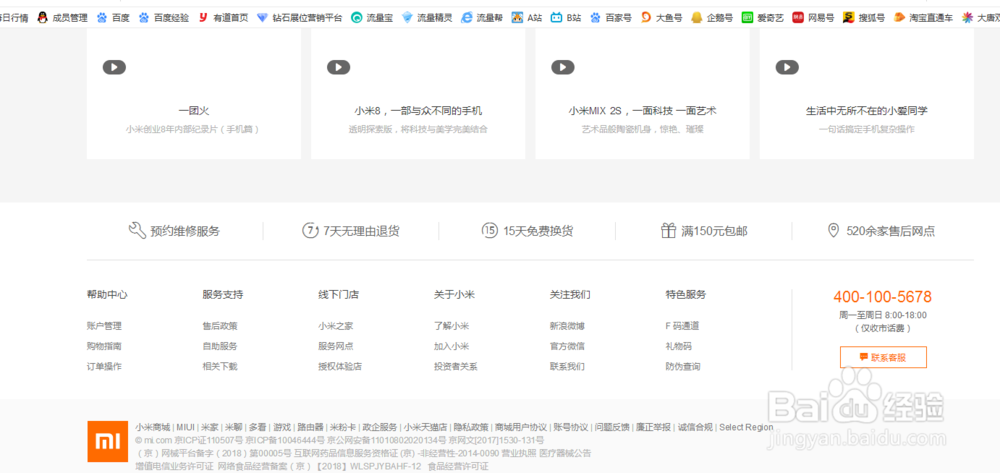Image resolution: width=1000 pixels, height=473 pixels.
Task: Play the 小米8 video
Action: pyautogui.click(x=339, y=67)
